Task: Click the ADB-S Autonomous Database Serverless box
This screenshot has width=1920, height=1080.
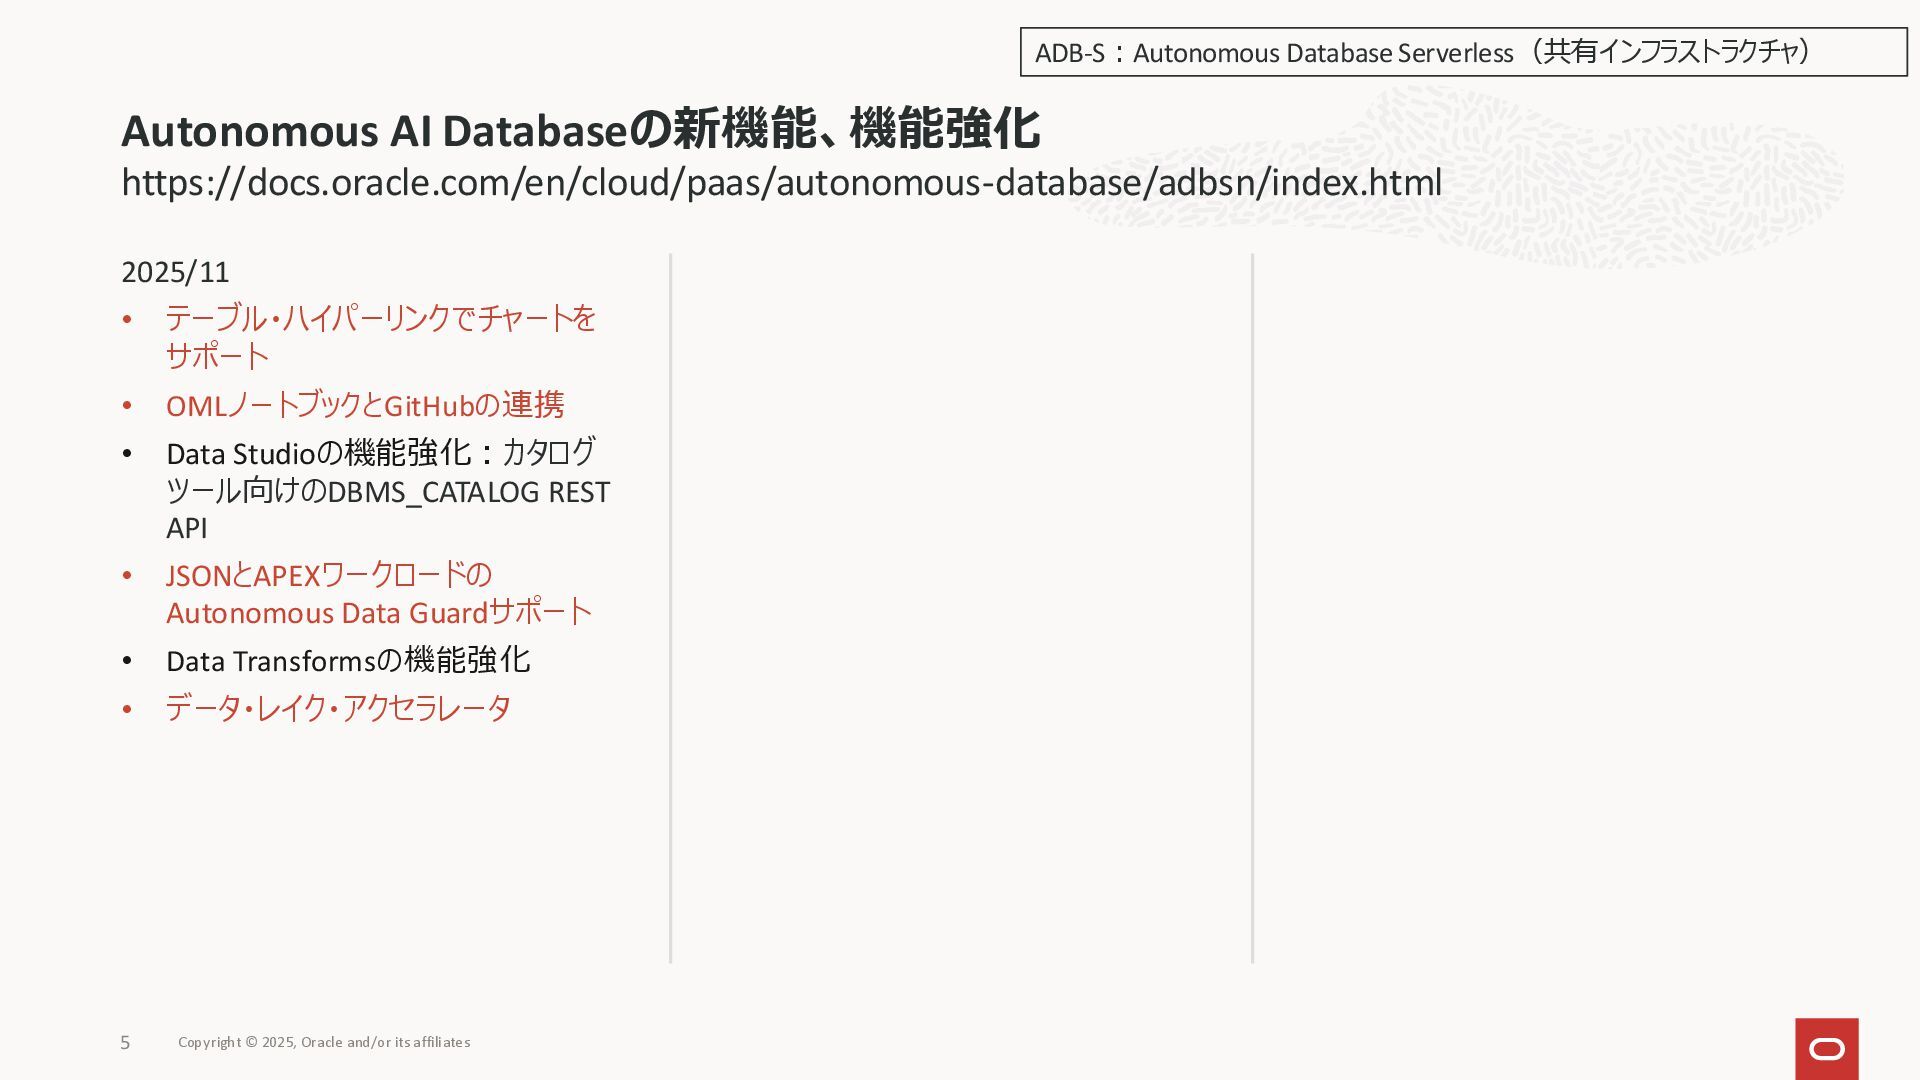Action: coord(1462,52)
